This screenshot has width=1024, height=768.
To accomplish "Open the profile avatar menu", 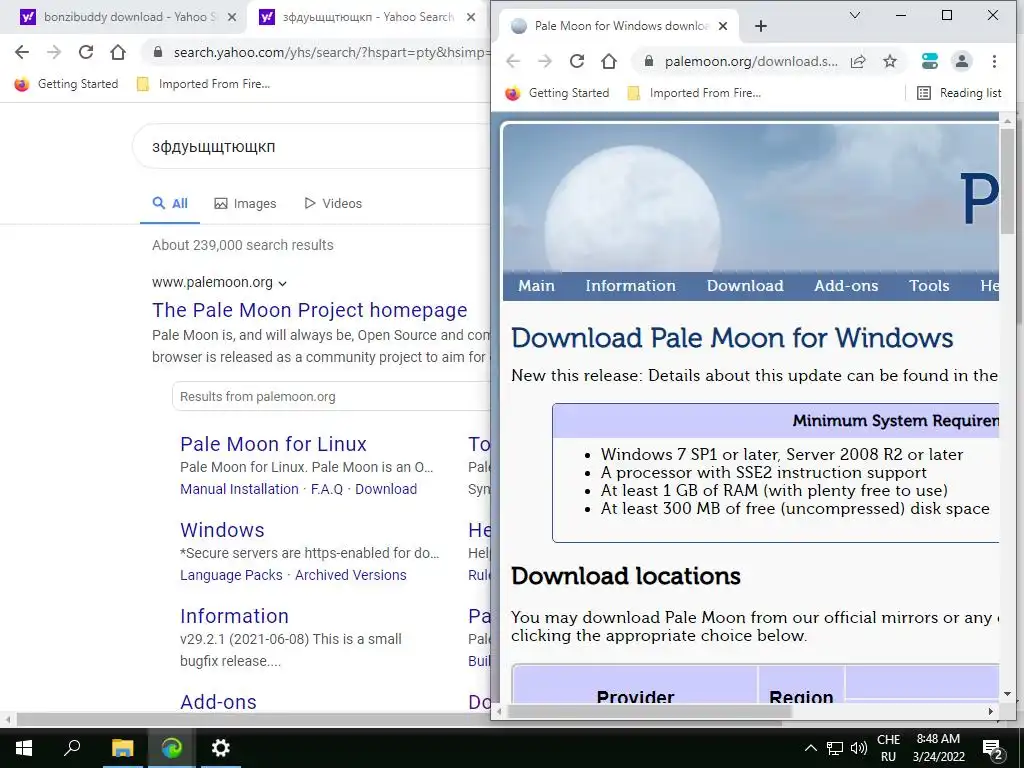I will coord(961,61).
